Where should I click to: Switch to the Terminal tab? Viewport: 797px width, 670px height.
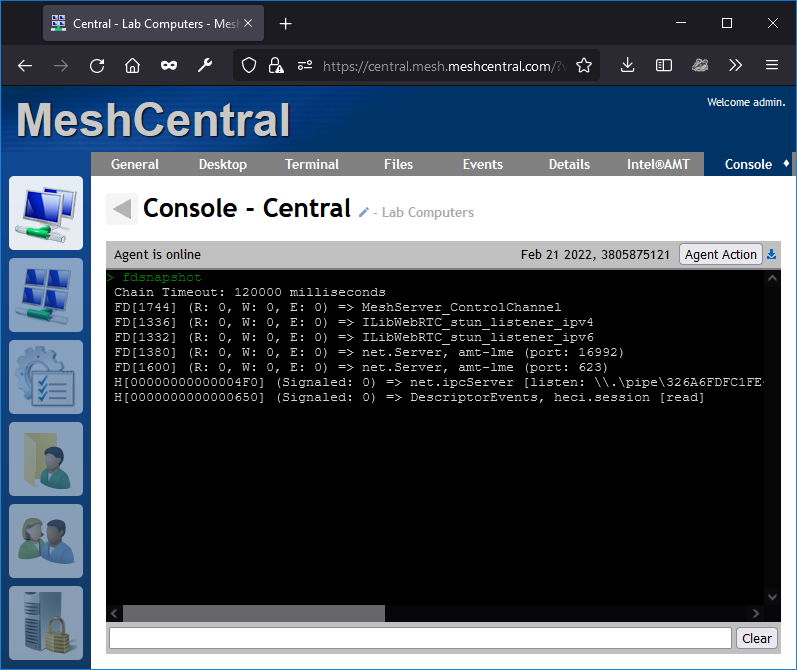point(312,164)
